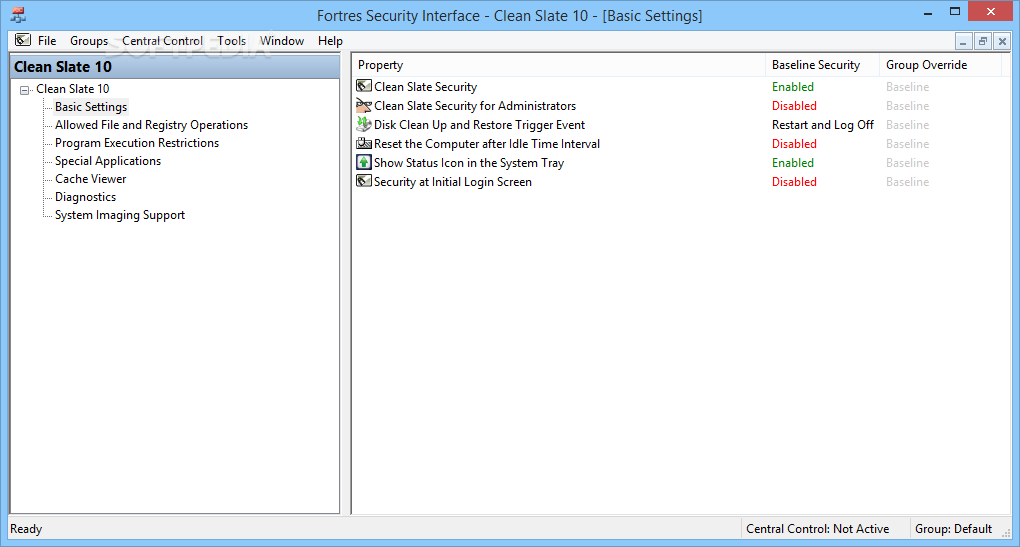Click Baseline override for Clean Slate Security row
The width and height of the screenshot is (1020, 547).
(x=907, y=87)
